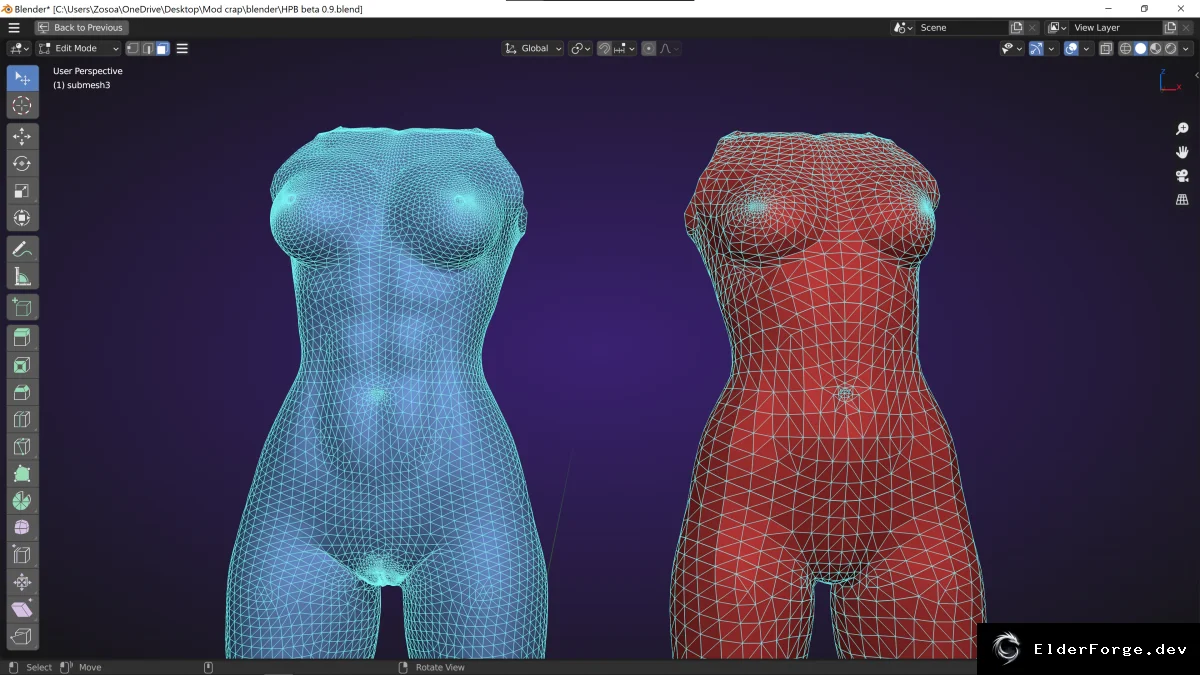Select the Select Box tool
Screen dimensions: 1200x675
[x=22, y=78]
